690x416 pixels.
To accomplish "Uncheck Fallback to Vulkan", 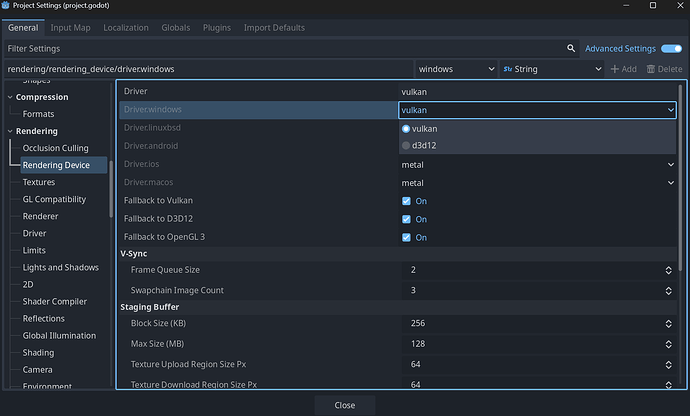I will pyautogui.click(x=406, y=201).
